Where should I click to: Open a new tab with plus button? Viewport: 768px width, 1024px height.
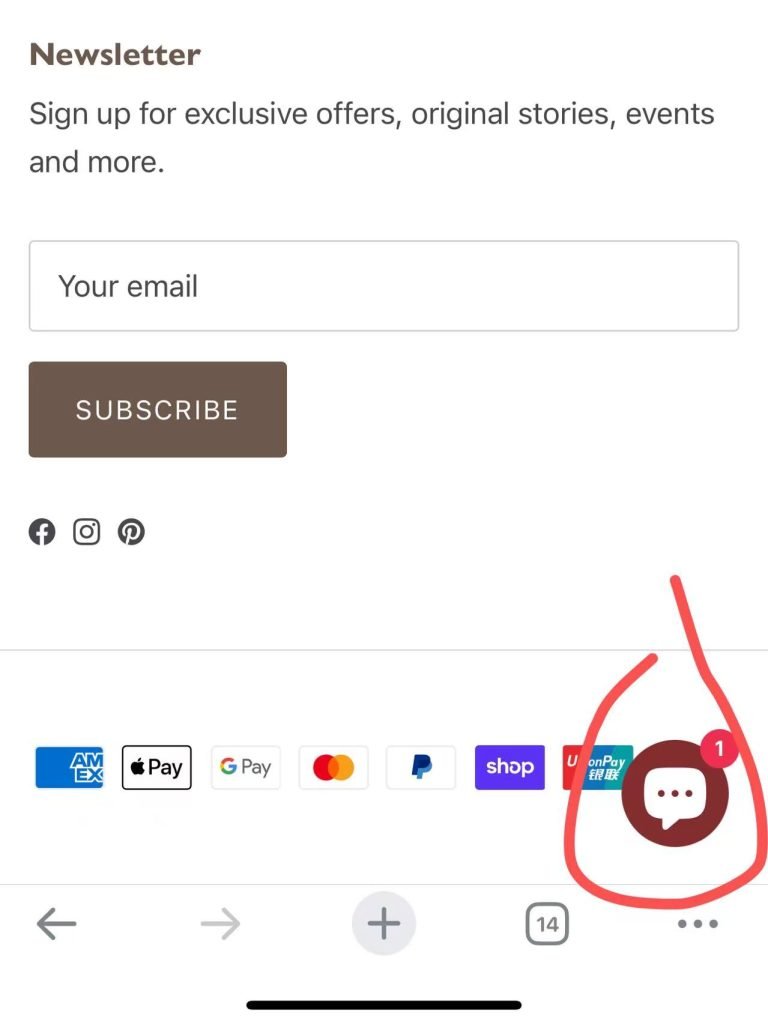point(384,923)
